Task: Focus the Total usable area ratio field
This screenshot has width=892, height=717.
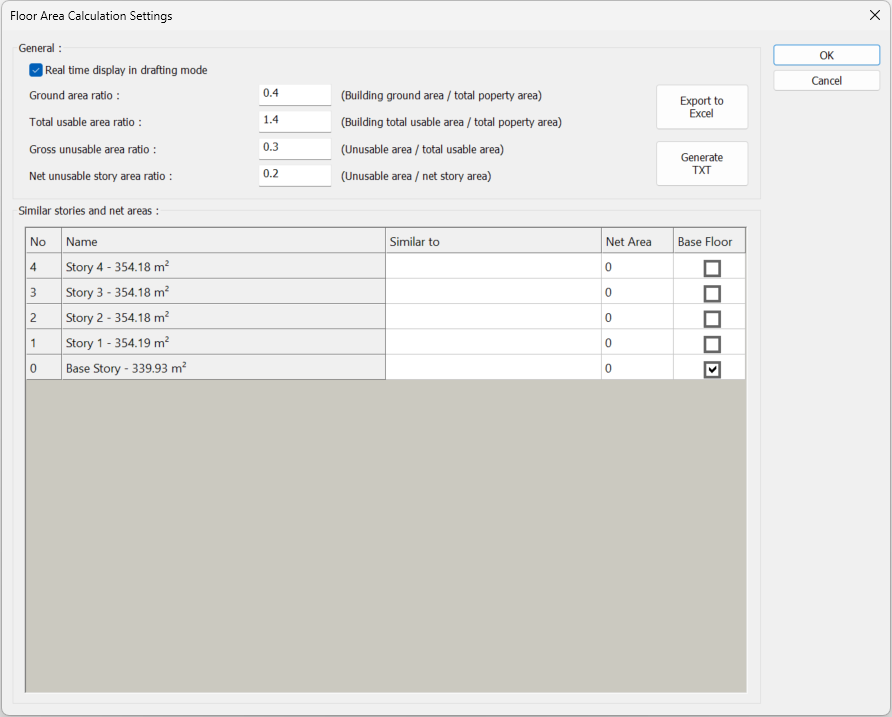Action: tap(294, 121)
